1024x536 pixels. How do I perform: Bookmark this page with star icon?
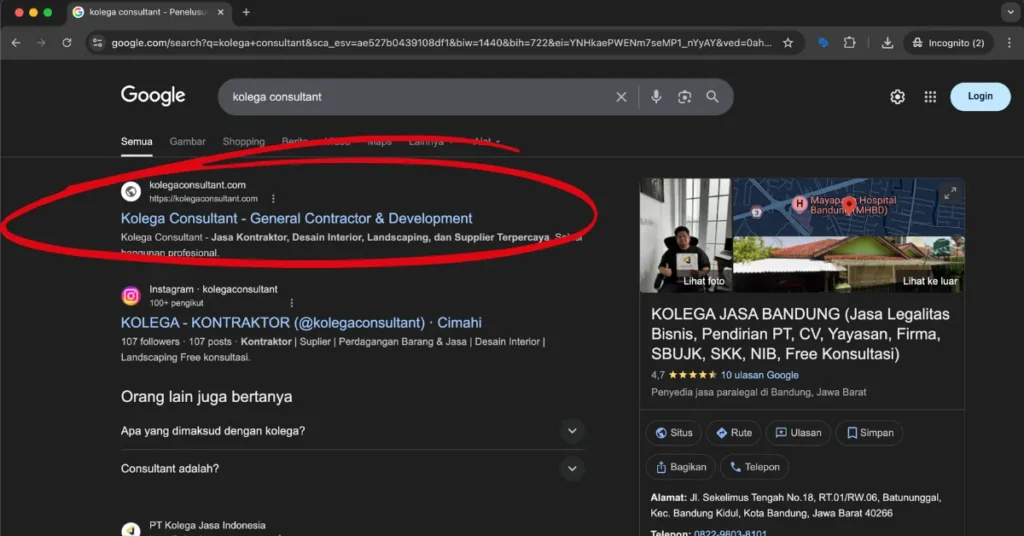788,43
